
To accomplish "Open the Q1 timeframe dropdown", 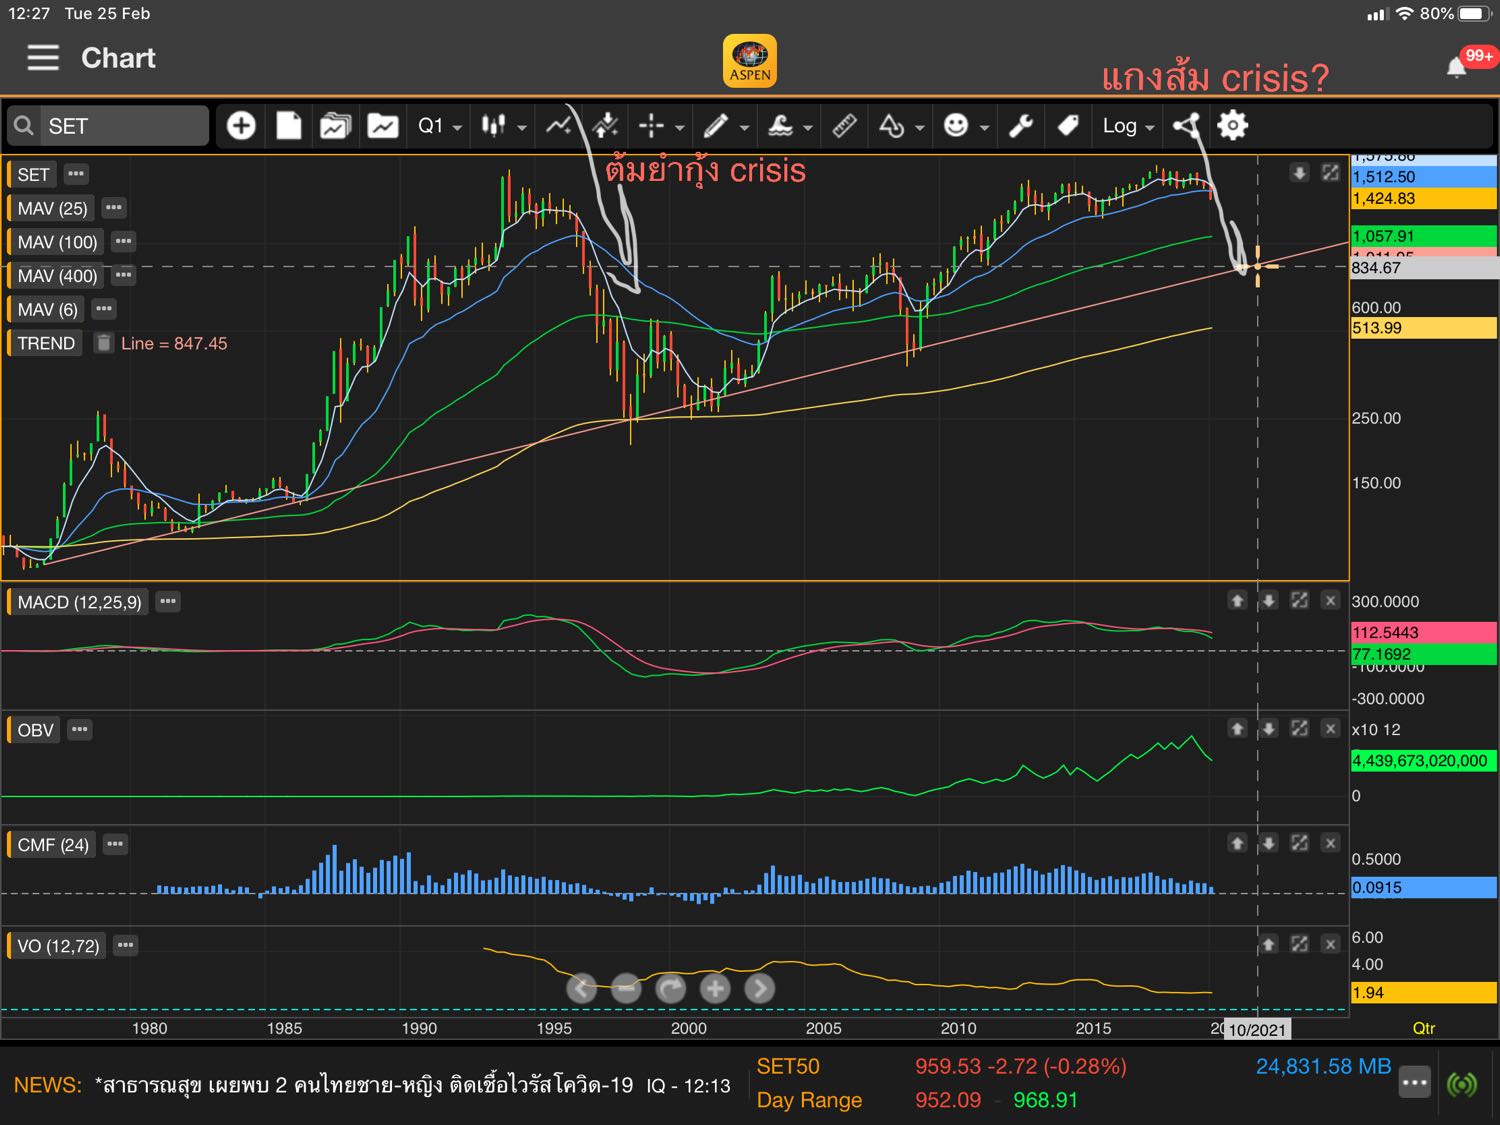I will (440, 126).
